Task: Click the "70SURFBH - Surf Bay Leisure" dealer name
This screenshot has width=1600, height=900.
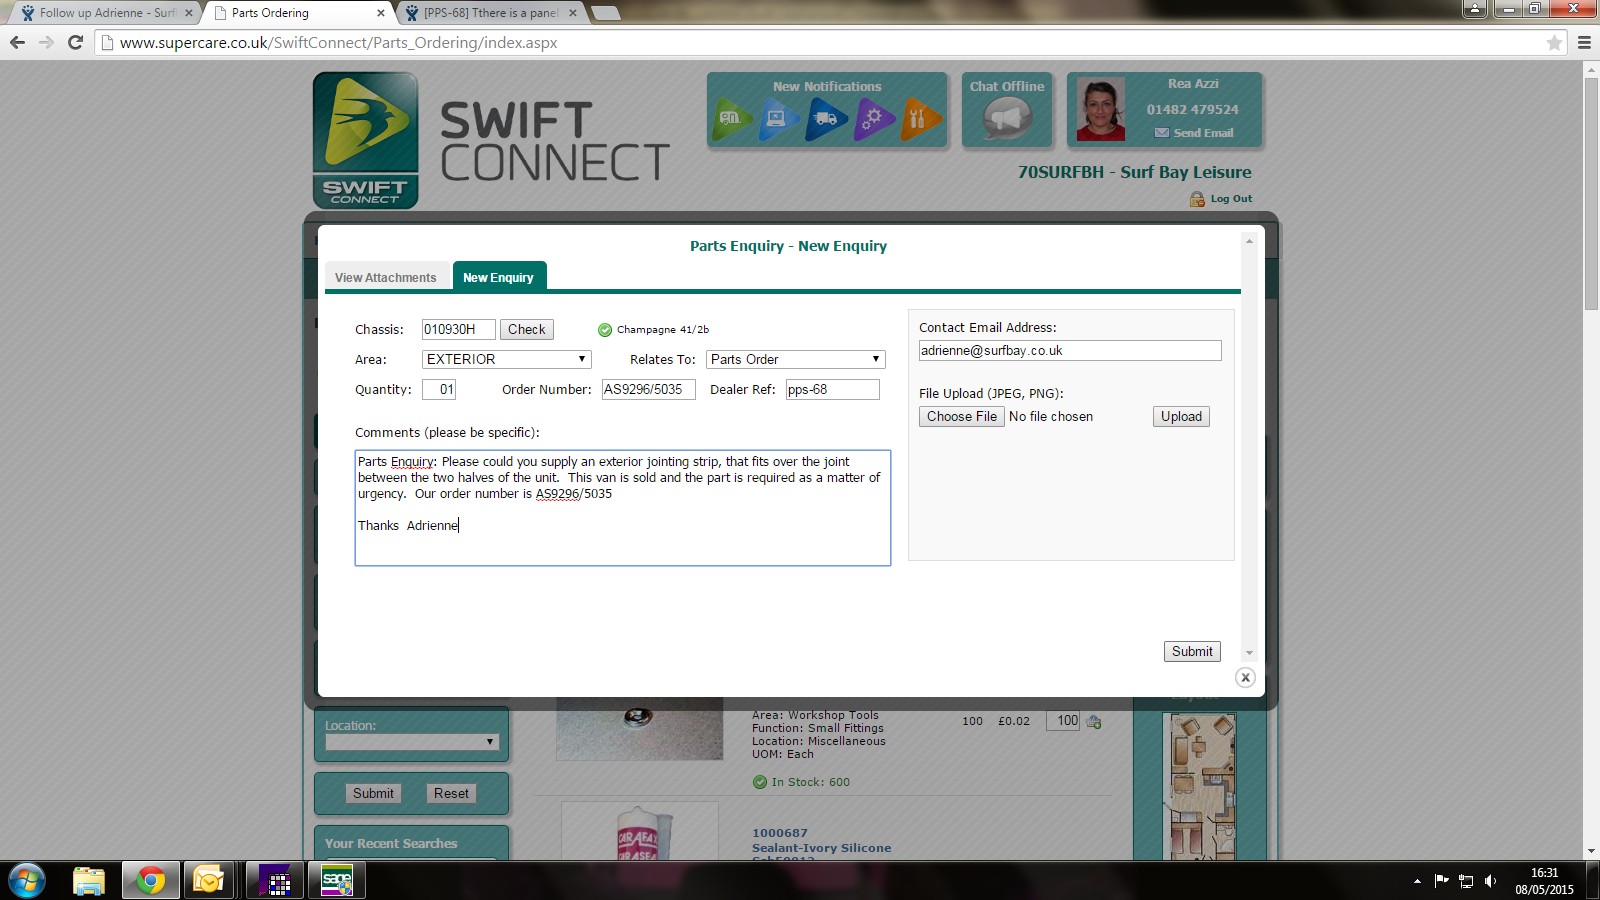Action: click(1135, 172)
